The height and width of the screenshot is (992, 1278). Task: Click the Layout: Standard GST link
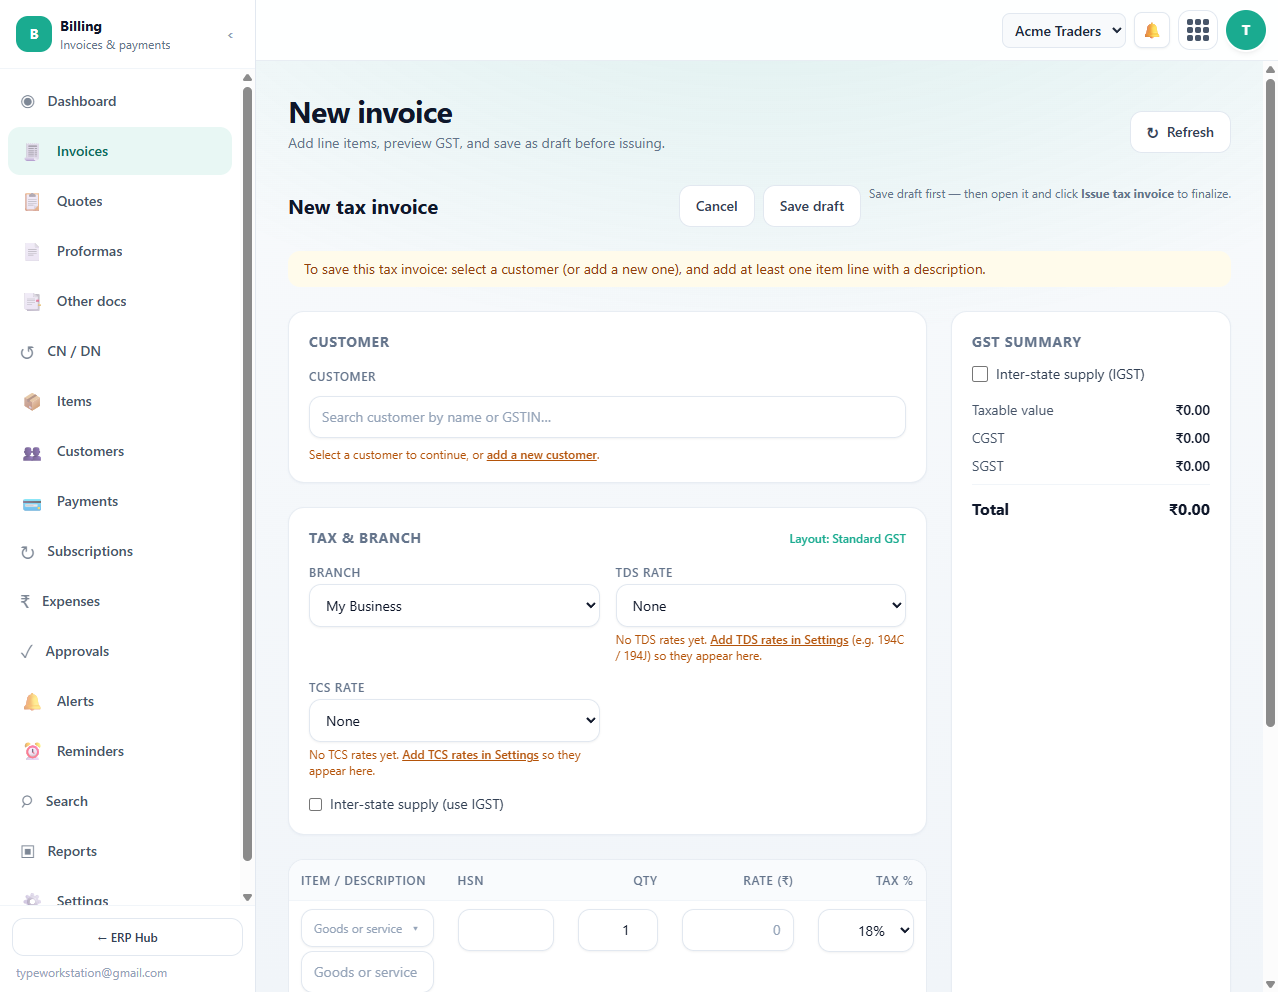point(847,539)
